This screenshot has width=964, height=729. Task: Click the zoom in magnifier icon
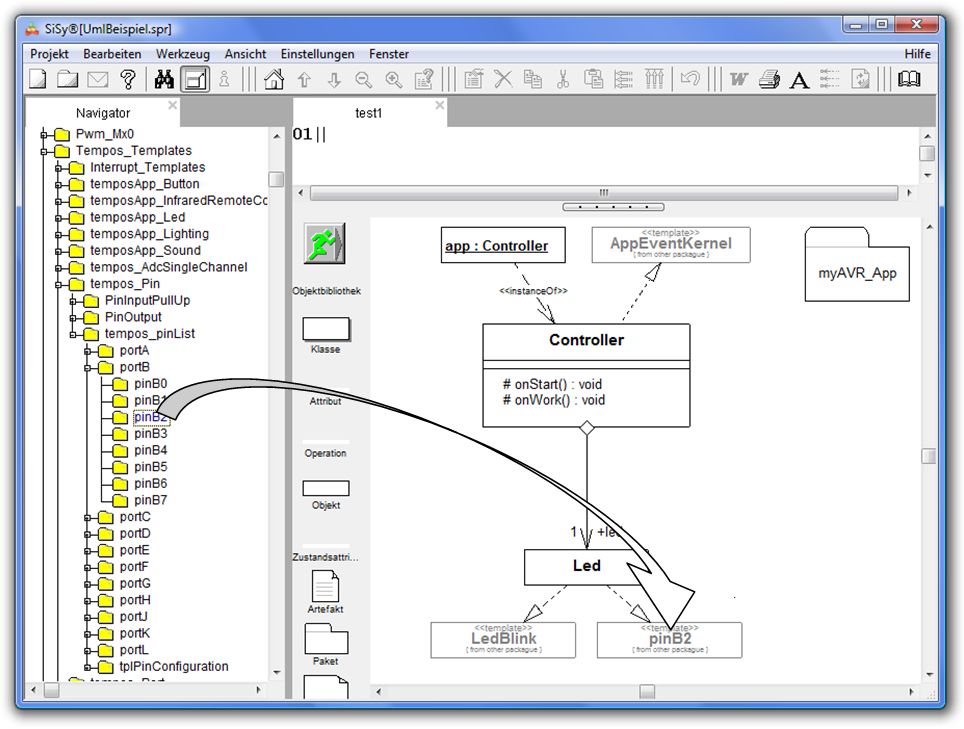point(394,80)
